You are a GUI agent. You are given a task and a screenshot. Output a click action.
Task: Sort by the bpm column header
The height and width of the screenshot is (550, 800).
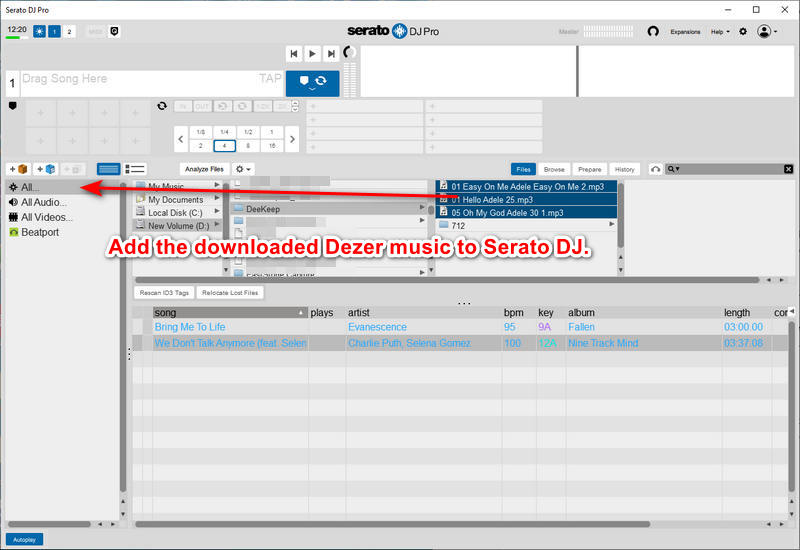(514, 312)
